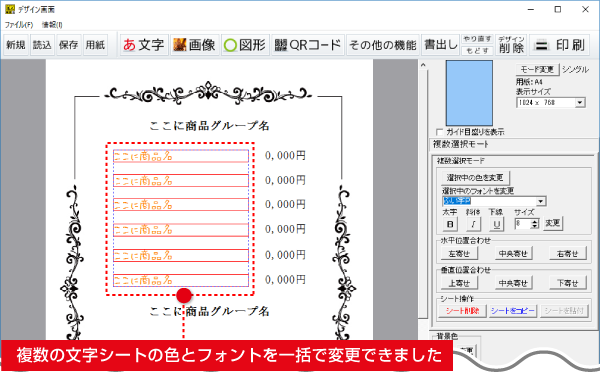Click the シートをコピー button
Viewport: 600px width, 375px height.
[512, 311]
